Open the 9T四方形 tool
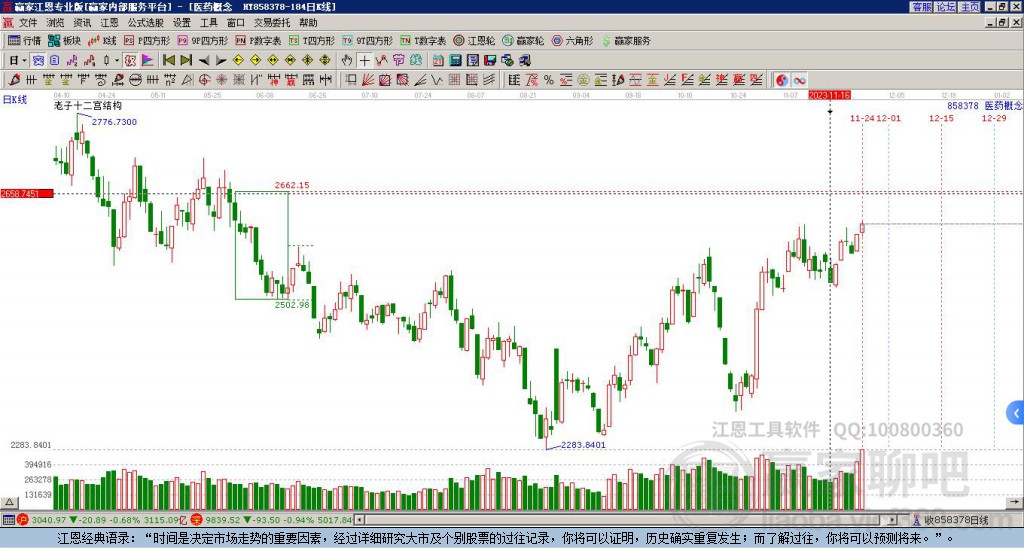Viewport: 1024px width, 548px height. tap(367, 40)
